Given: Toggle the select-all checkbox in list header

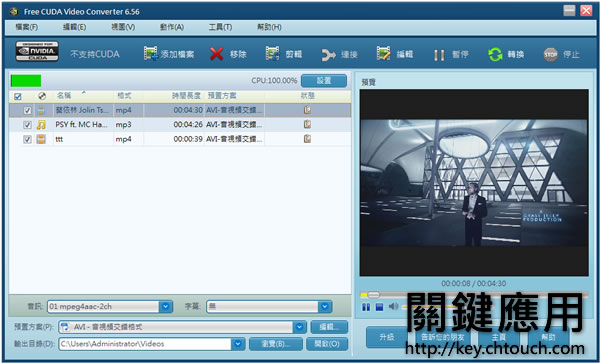Looking at the screenshot, I should tap(18, 96).
